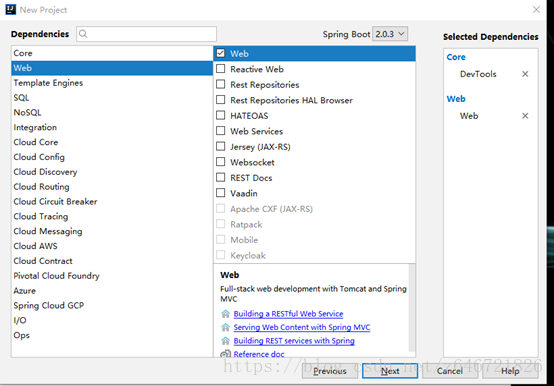The width and height of the screenshot is (554, 386).
Task: Click the search magnifier icon in Dependencies field
Action: (83, 34)
